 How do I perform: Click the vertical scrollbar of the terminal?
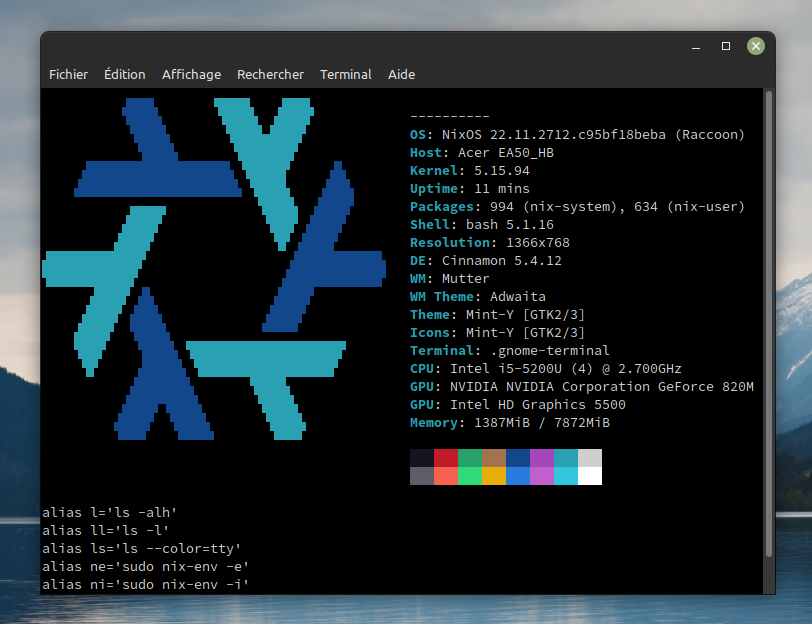pyautogui.click(x=768, y=320)
